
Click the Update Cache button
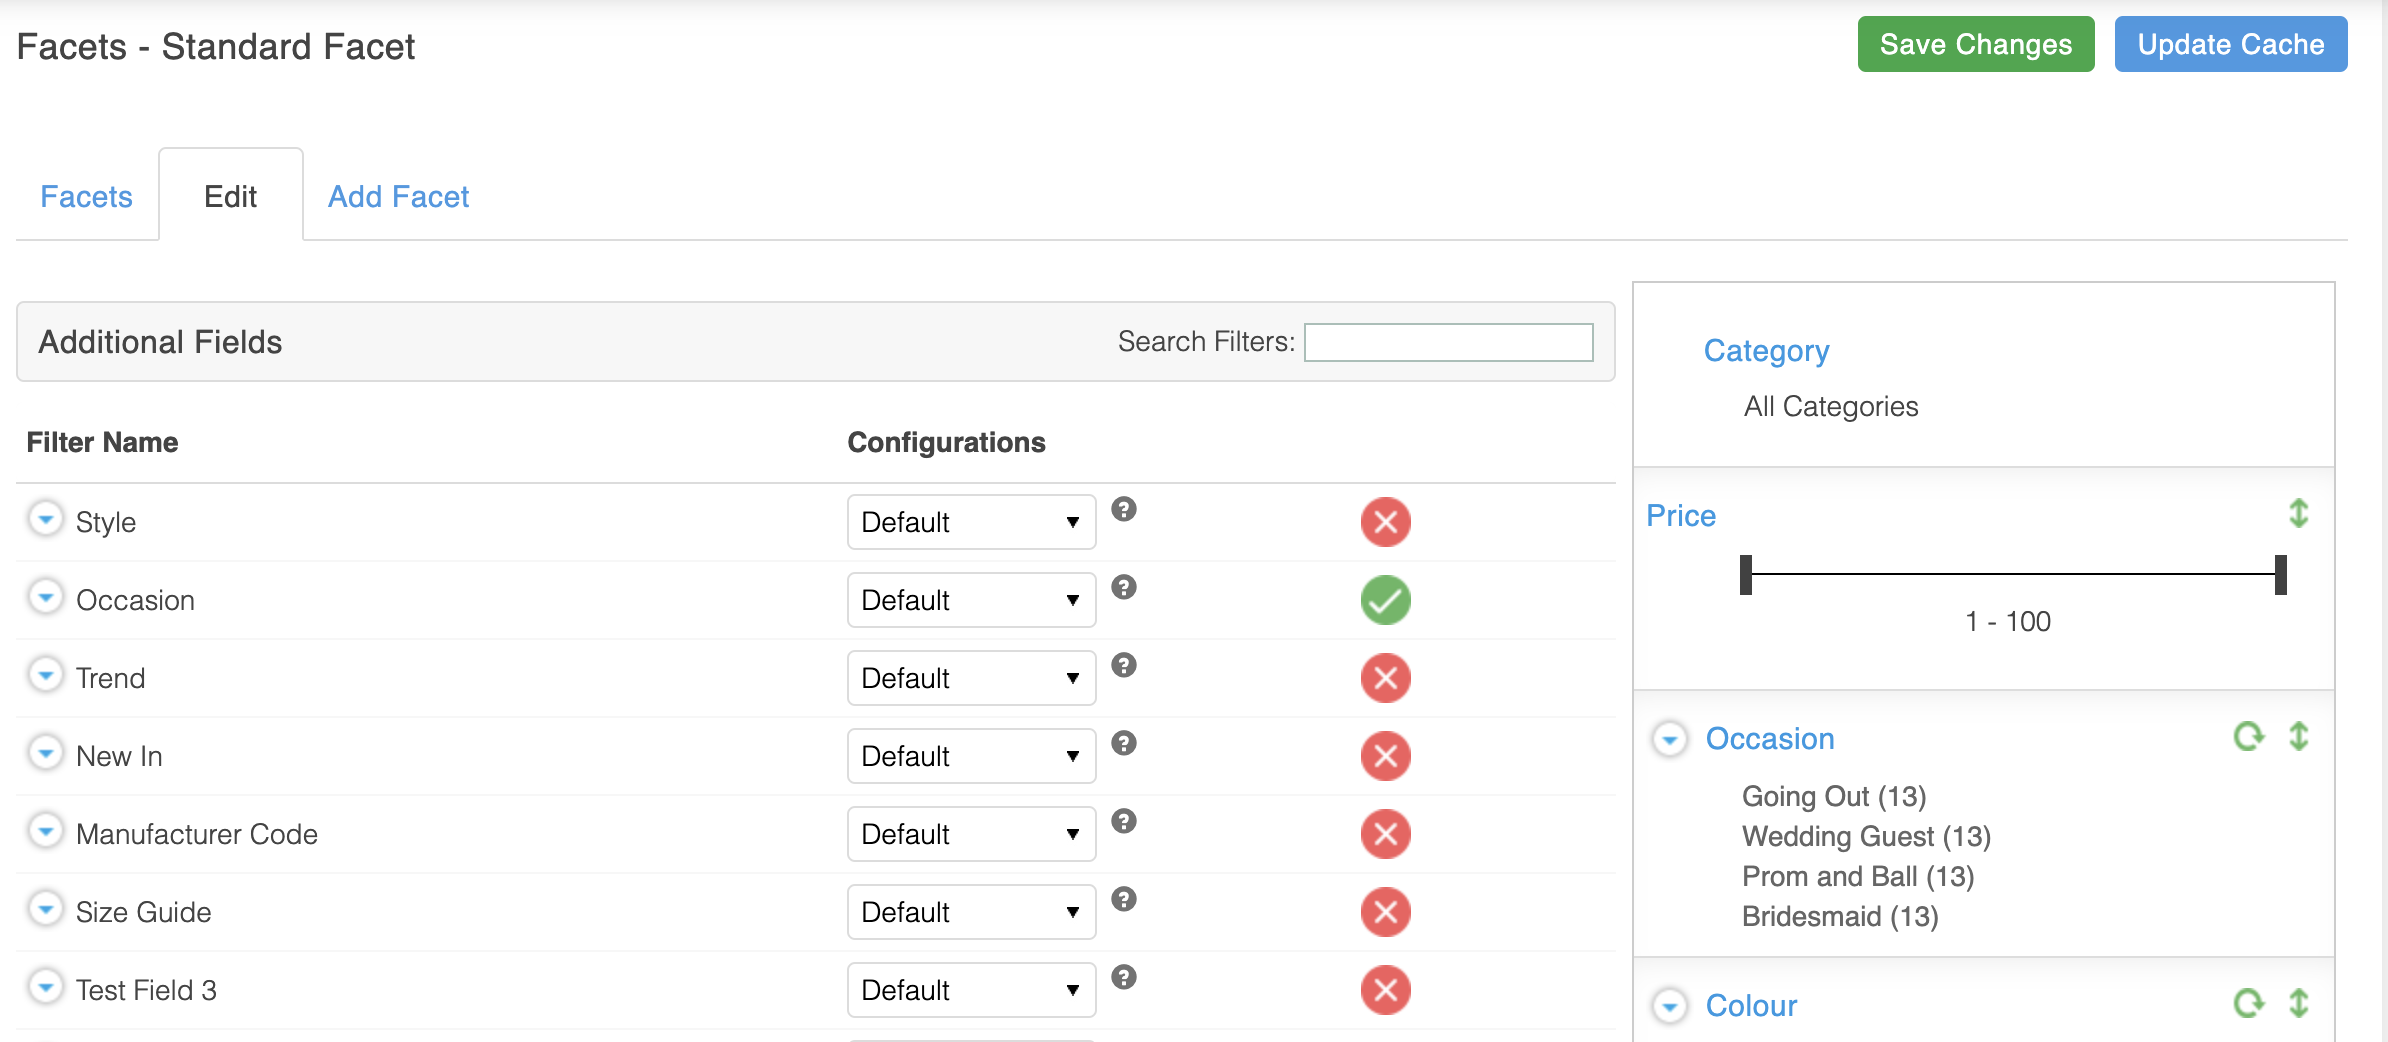pos(2231,44)
